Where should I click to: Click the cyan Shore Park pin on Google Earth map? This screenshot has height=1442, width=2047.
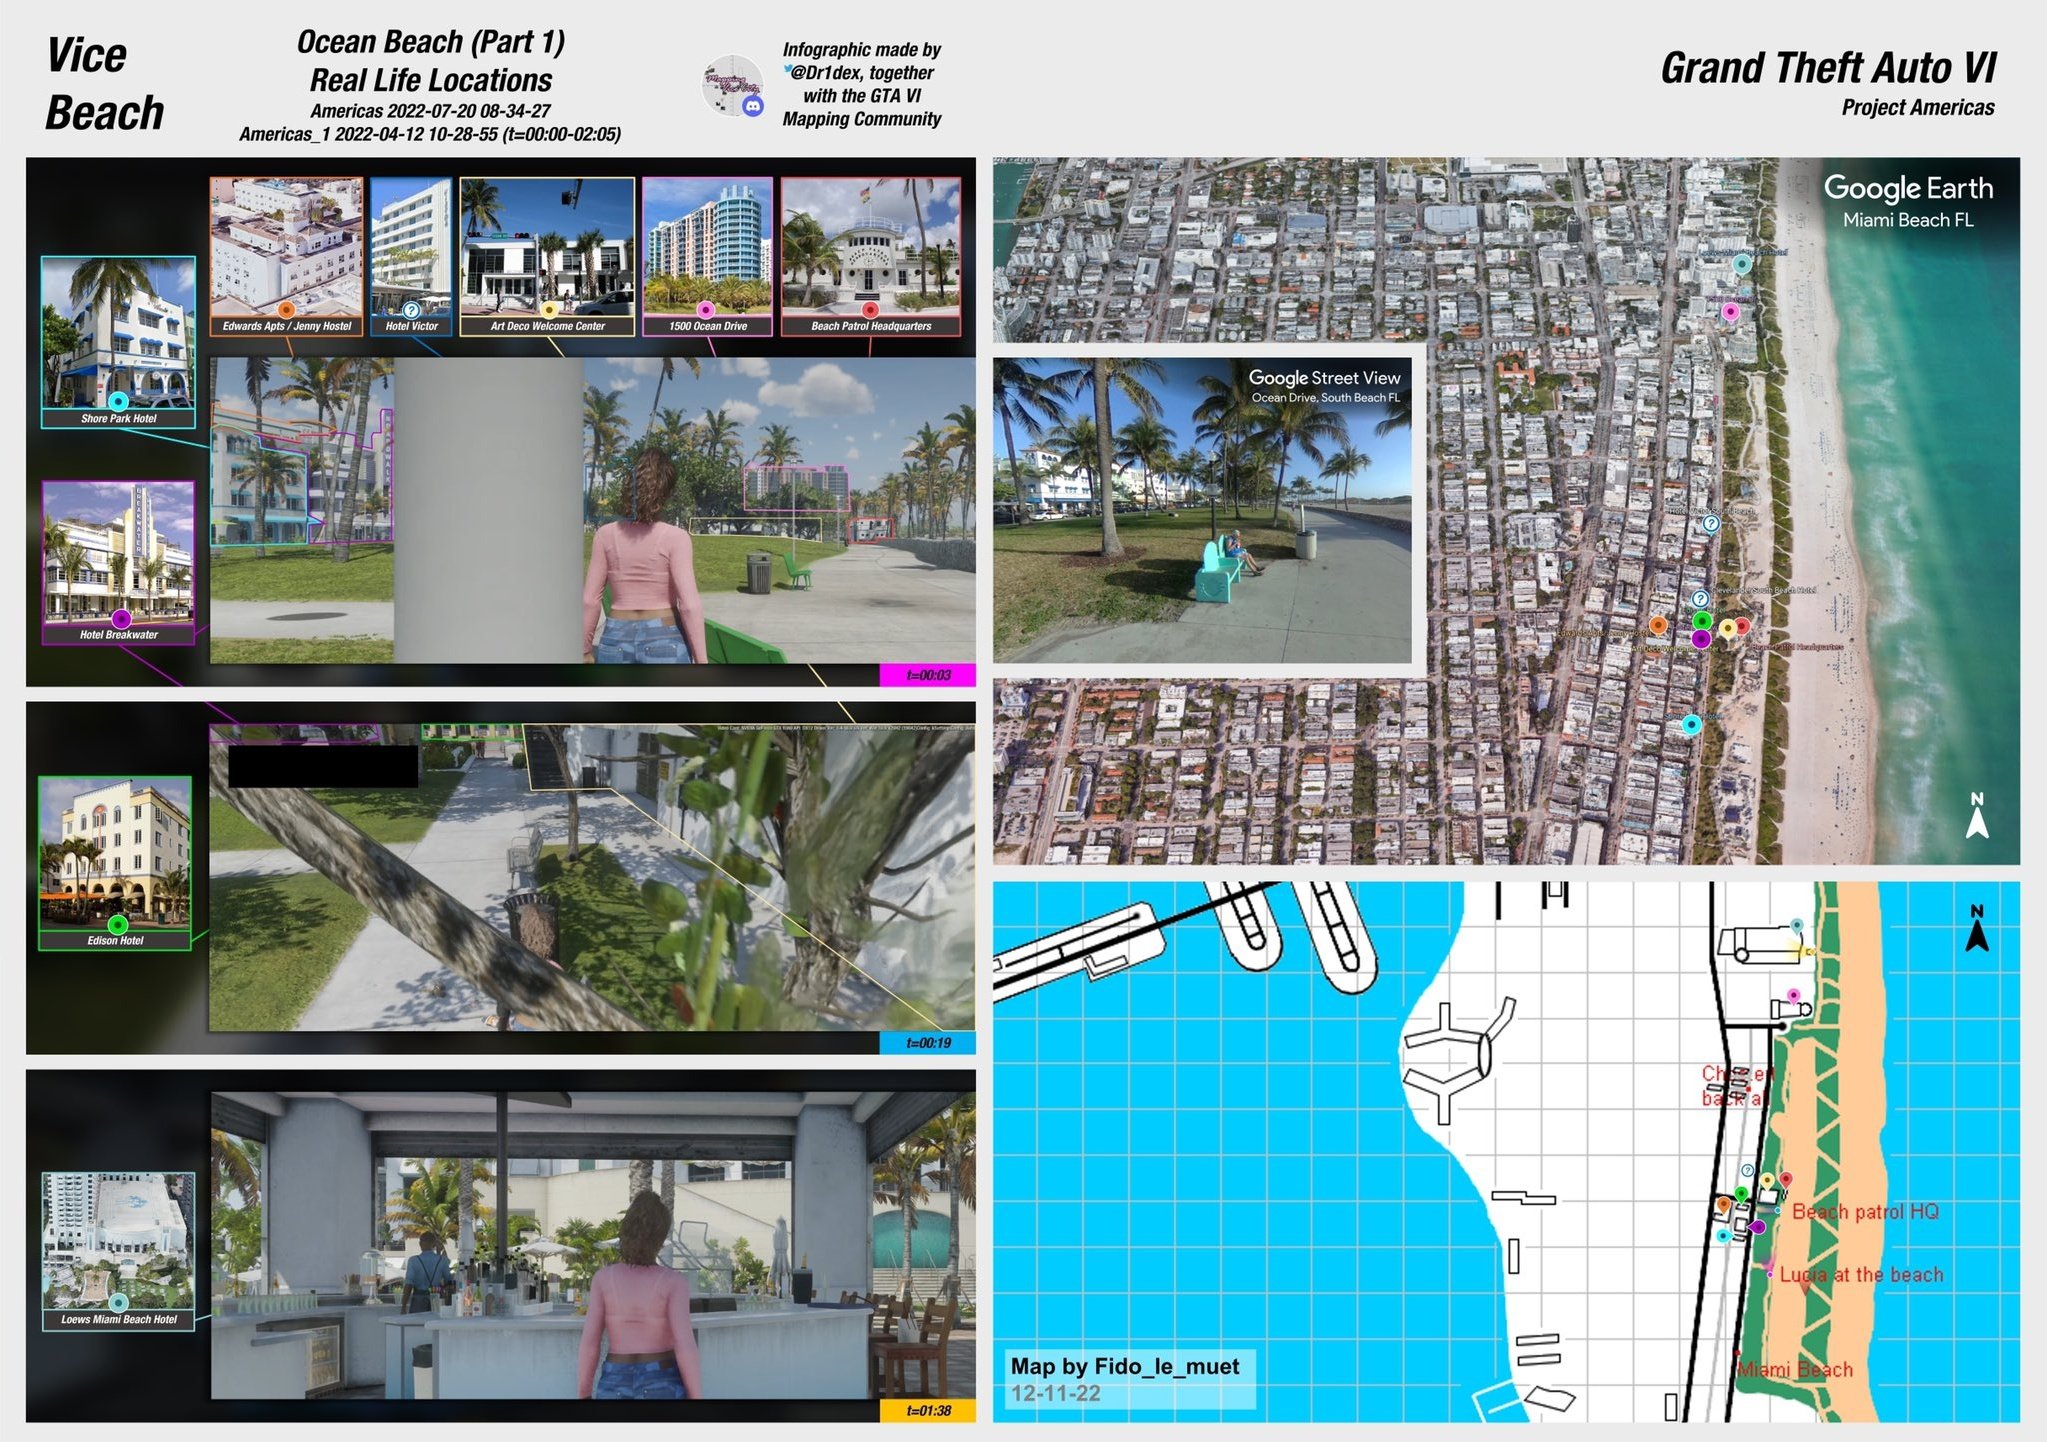(1691, 724)
